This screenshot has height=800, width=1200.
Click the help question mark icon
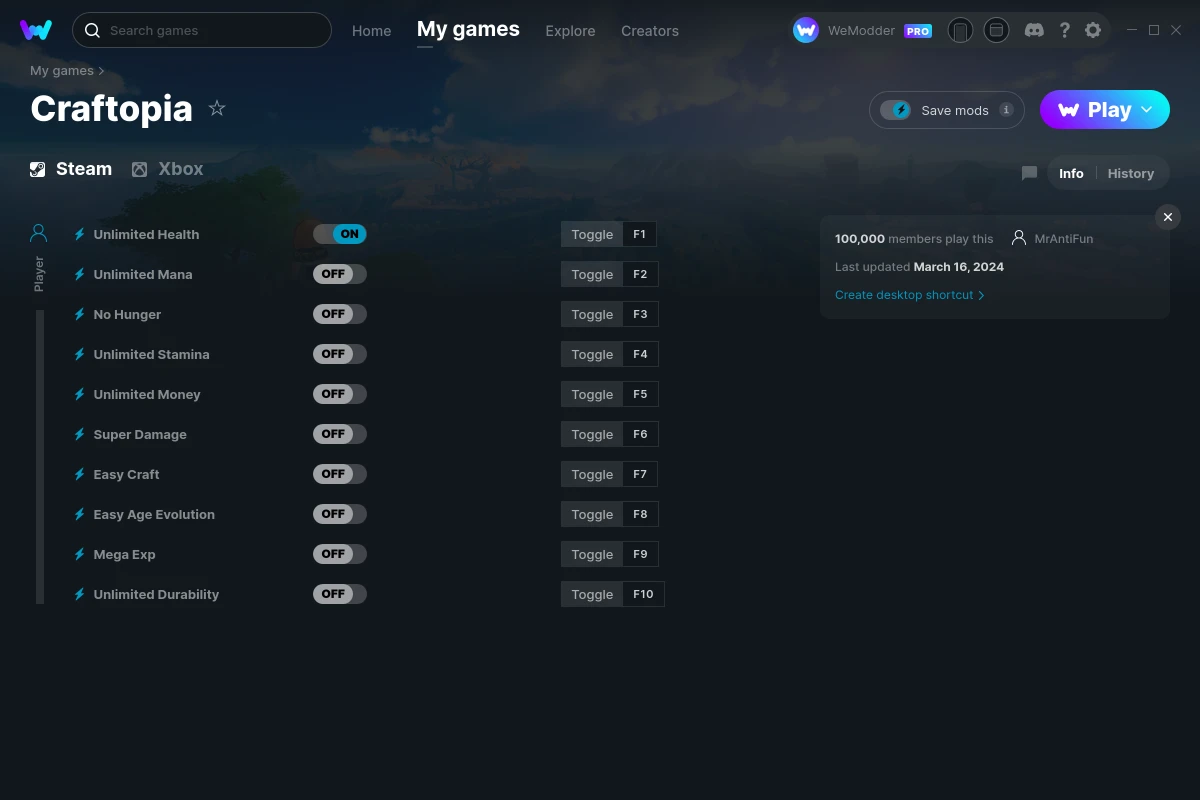(x=1064, y=30)
